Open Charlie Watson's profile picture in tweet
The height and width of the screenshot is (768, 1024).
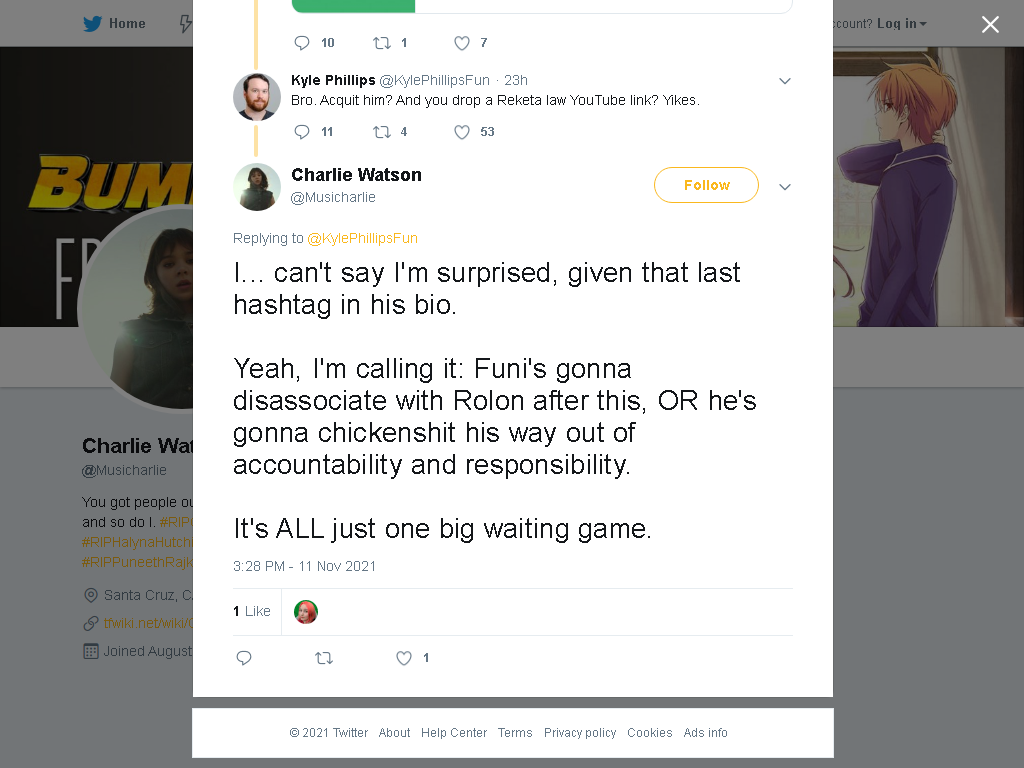point(257,187)
